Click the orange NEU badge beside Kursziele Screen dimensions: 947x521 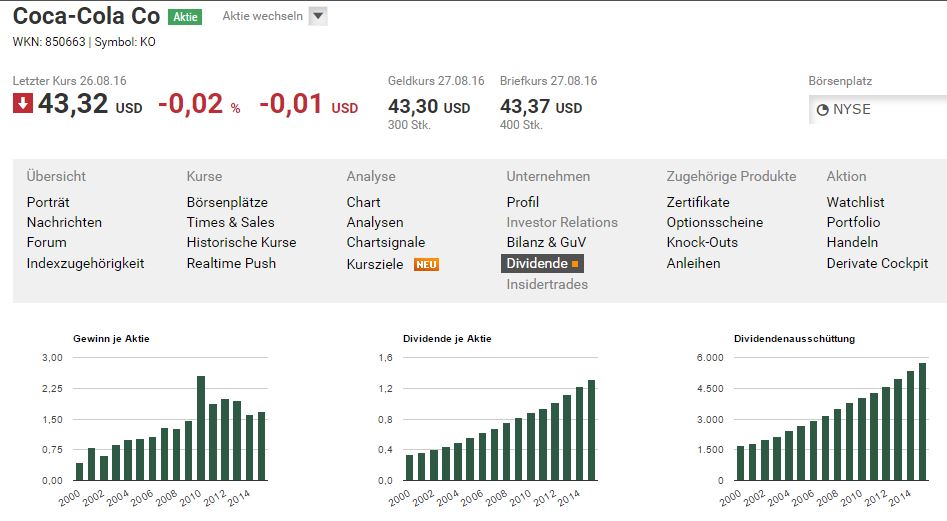point(426,264)
